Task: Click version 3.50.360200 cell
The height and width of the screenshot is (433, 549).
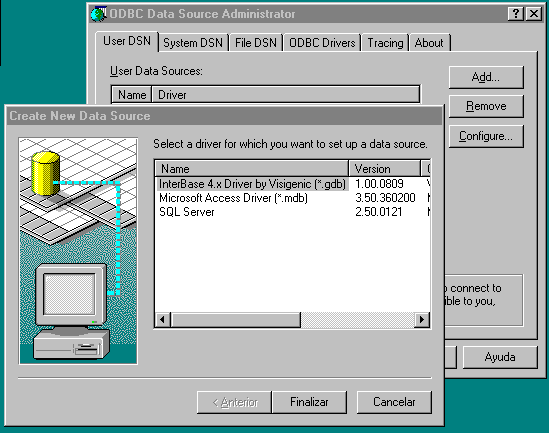Action: [x=385, y=198]
